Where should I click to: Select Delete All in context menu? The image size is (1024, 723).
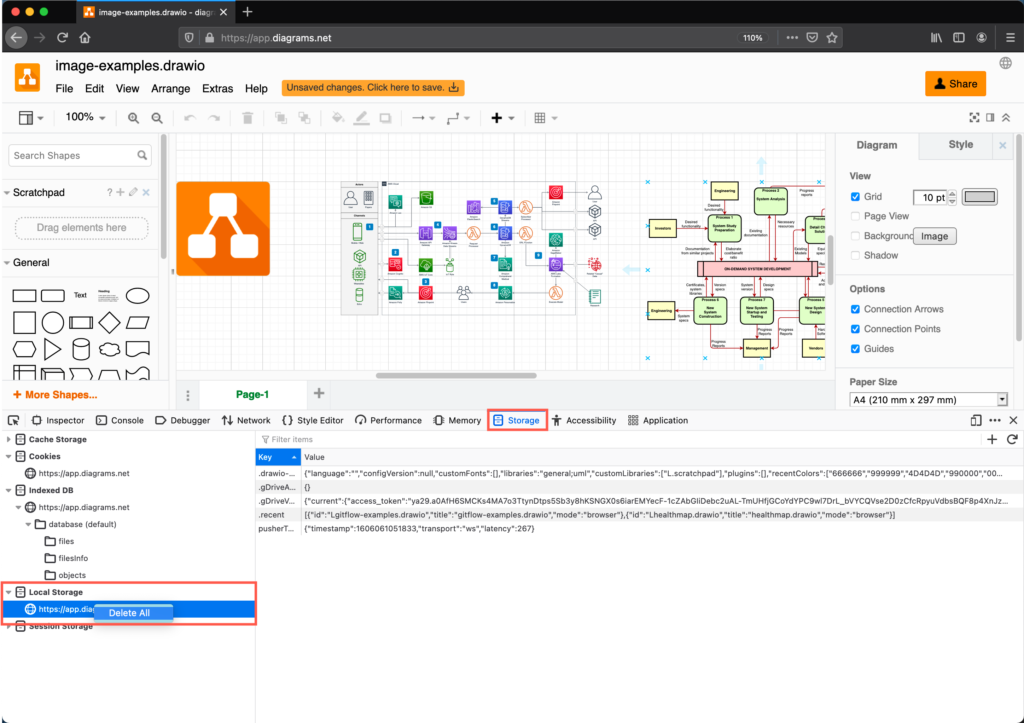click(133, 613)
